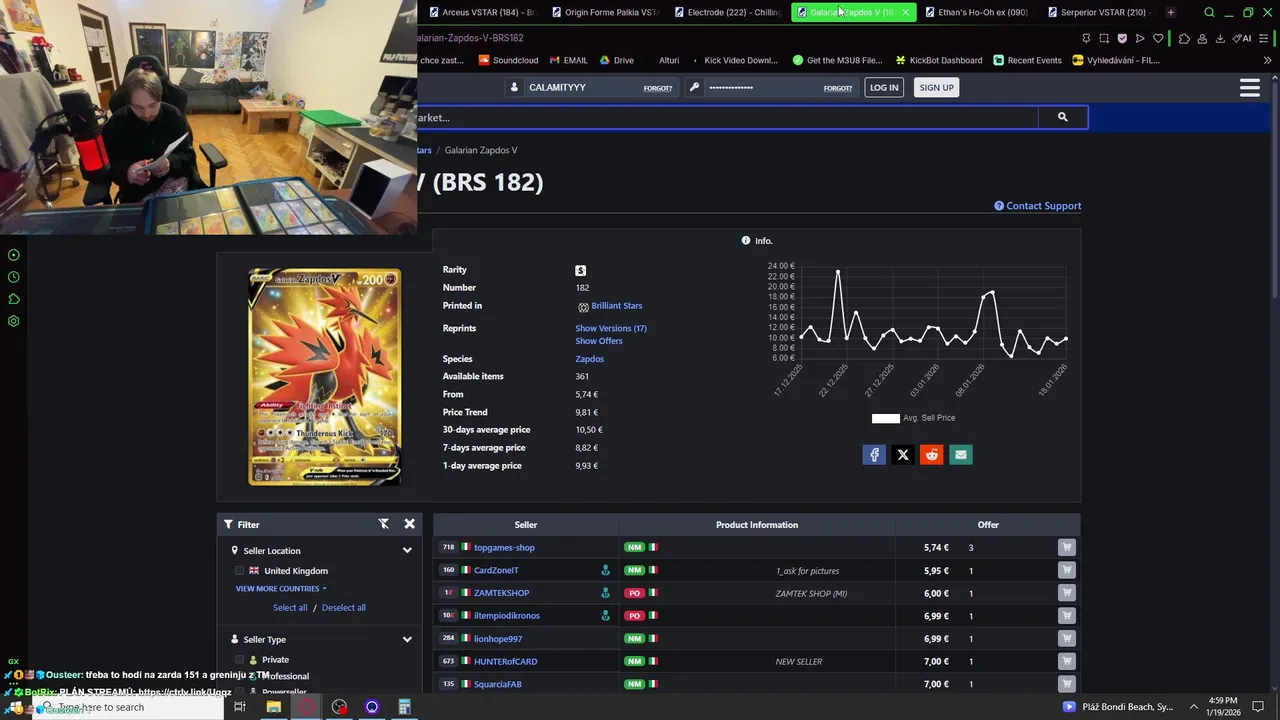Click Deselect all countries link

click(344, 608)
